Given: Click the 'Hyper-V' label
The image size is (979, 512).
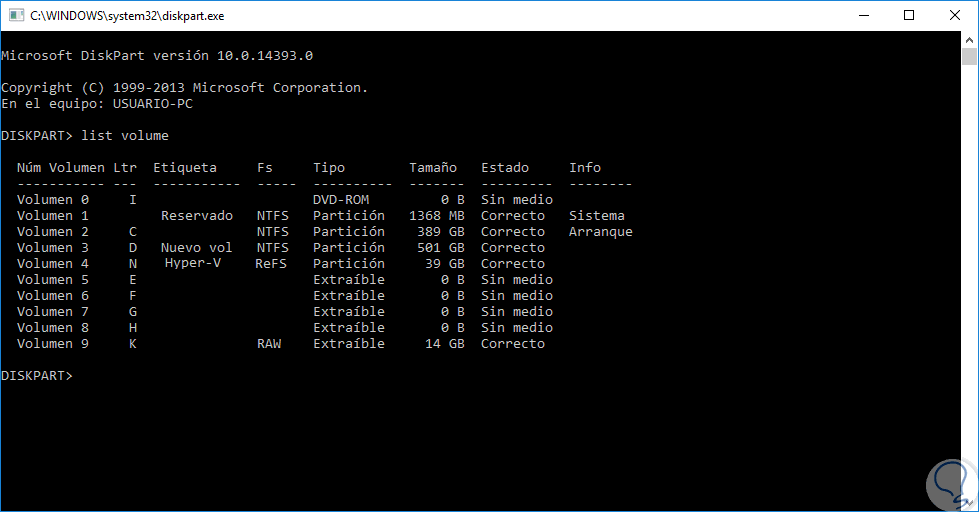Looking at the screenshot, I should 193,263.
